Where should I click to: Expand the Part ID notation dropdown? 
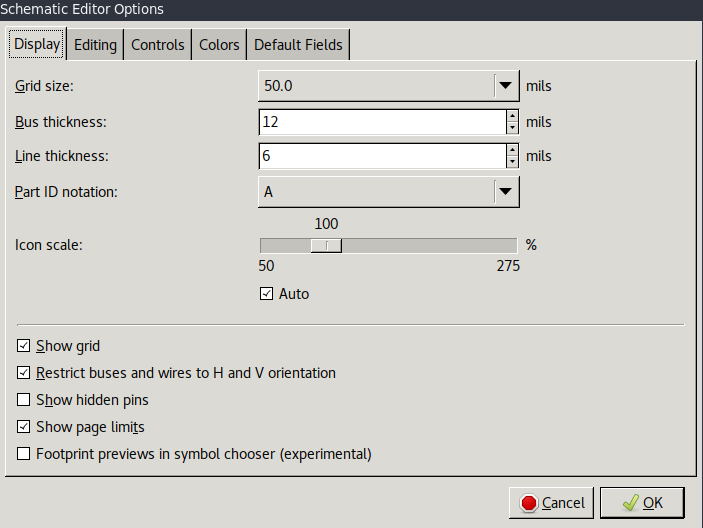tap(505, 191)
